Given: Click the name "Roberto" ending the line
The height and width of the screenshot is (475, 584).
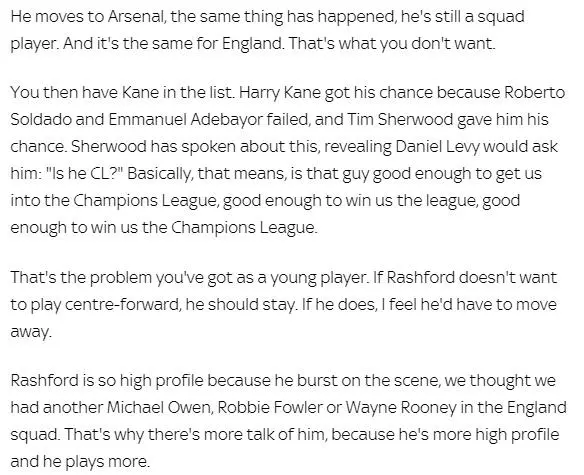Looking at the screenshot, I should [x=535, y=93].
